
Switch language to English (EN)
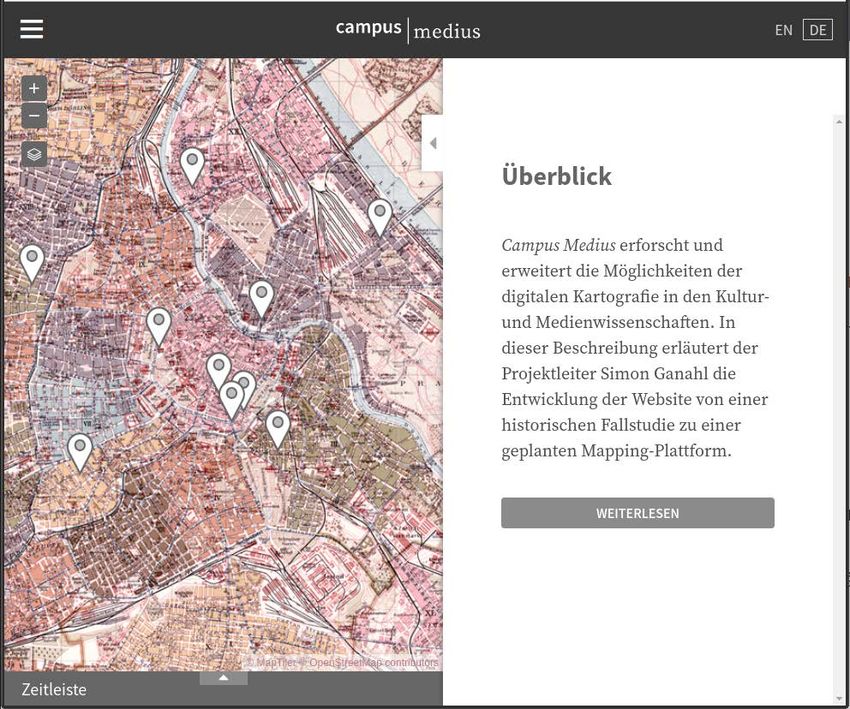pyautogui.click(x=783, y=30)
